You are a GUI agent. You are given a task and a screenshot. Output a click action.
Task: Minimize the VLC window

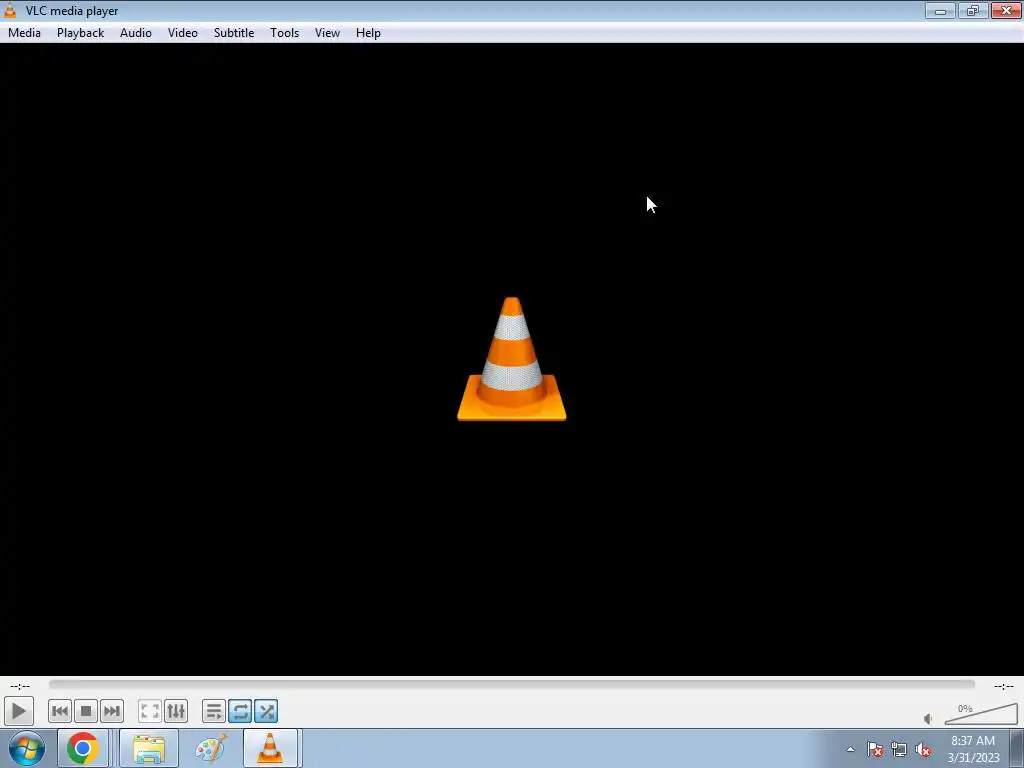click(940, 10)
